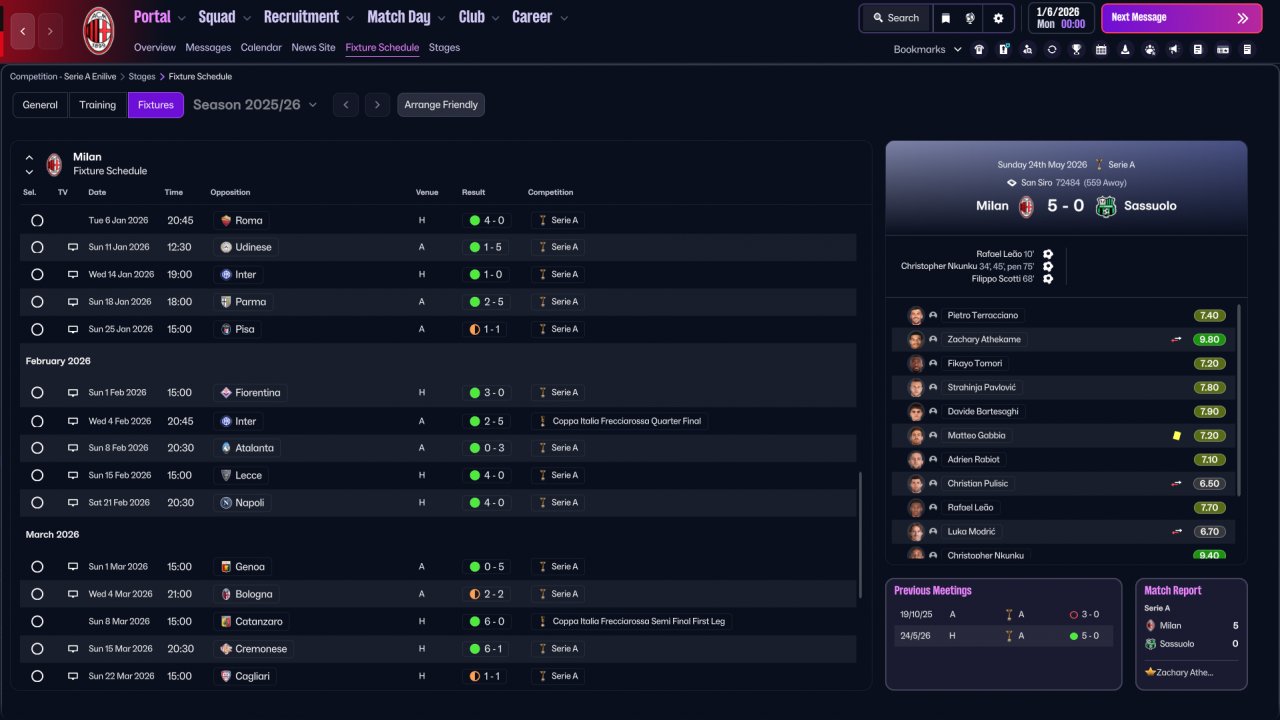Select the Genoa fixture radio button
1280x720 pixels.
pos(37,567)
